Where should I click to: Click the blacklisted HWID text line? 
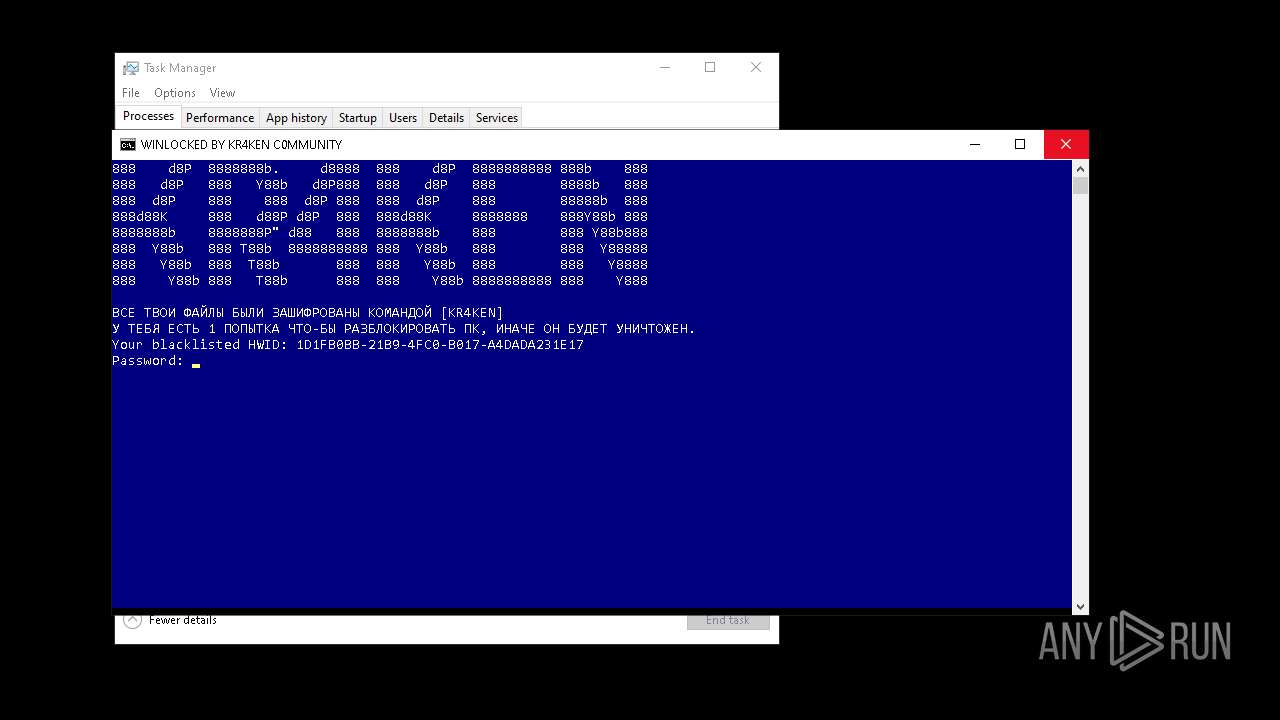348,345
